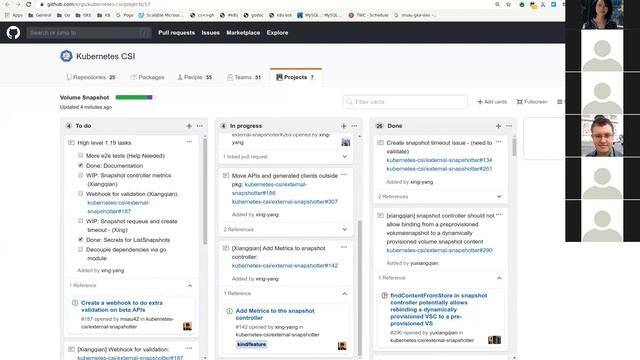Open the Done column options menu

pos(509,126)
